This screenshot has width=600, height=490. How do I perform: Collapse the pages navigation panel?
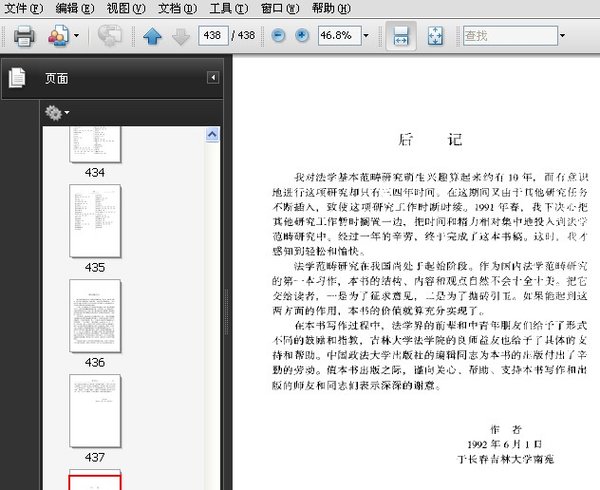[212, 78]
